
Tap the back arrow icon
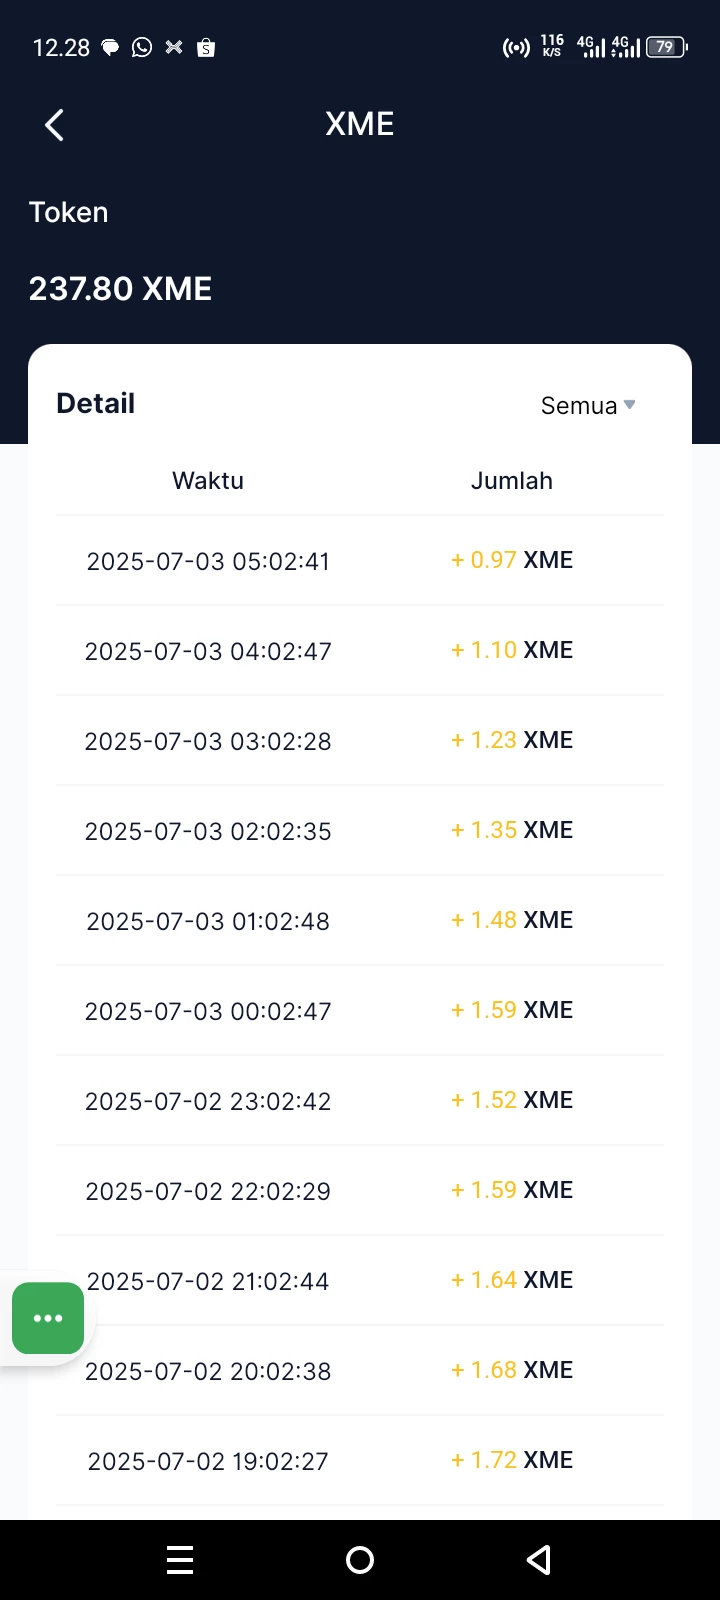(x=54, y=125)
